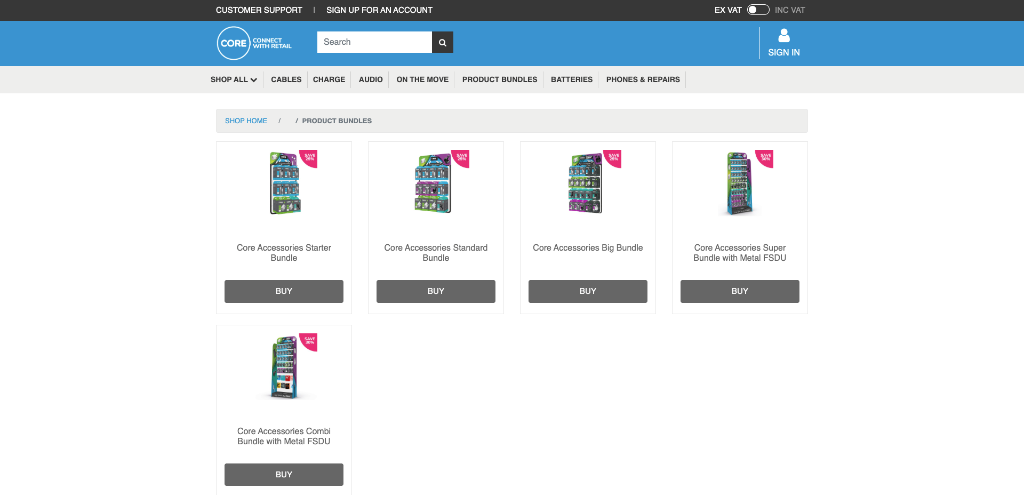Image resolution: width=1024 pixels, height=495 pixels.
Task: Toggle the EX VAT / INC VAT switch
Action: tap(758, 10)
